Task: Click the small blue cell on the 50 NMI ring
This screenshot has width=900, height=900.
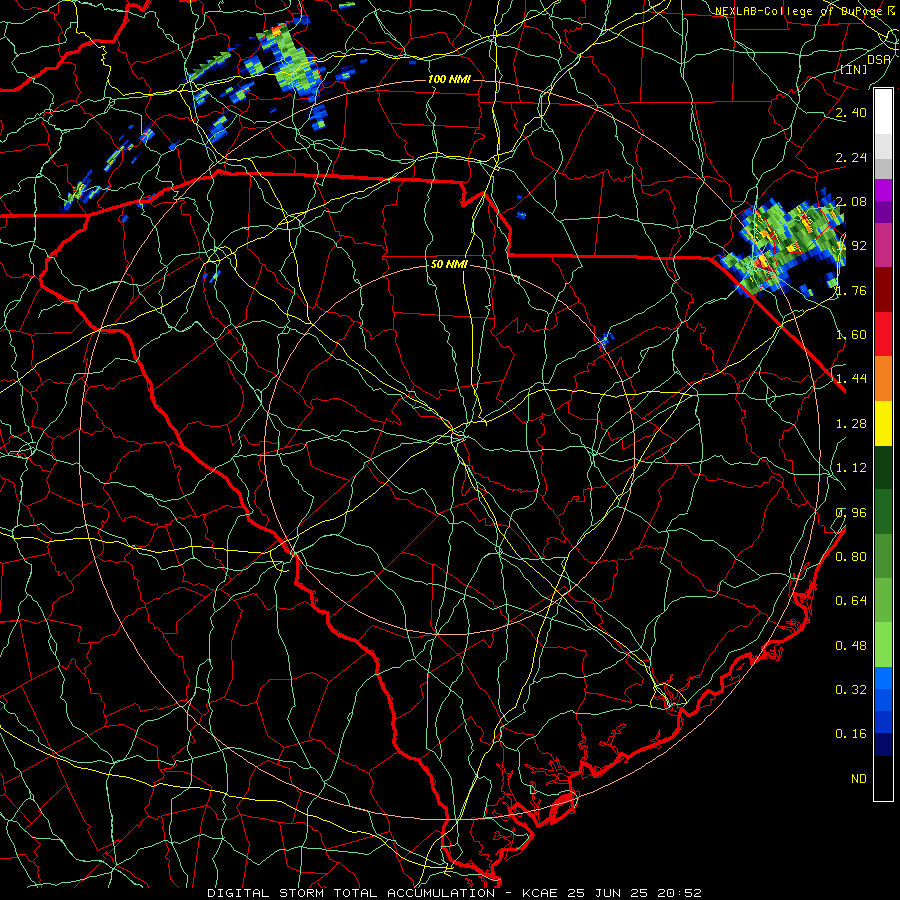Action: coord(603,341)
